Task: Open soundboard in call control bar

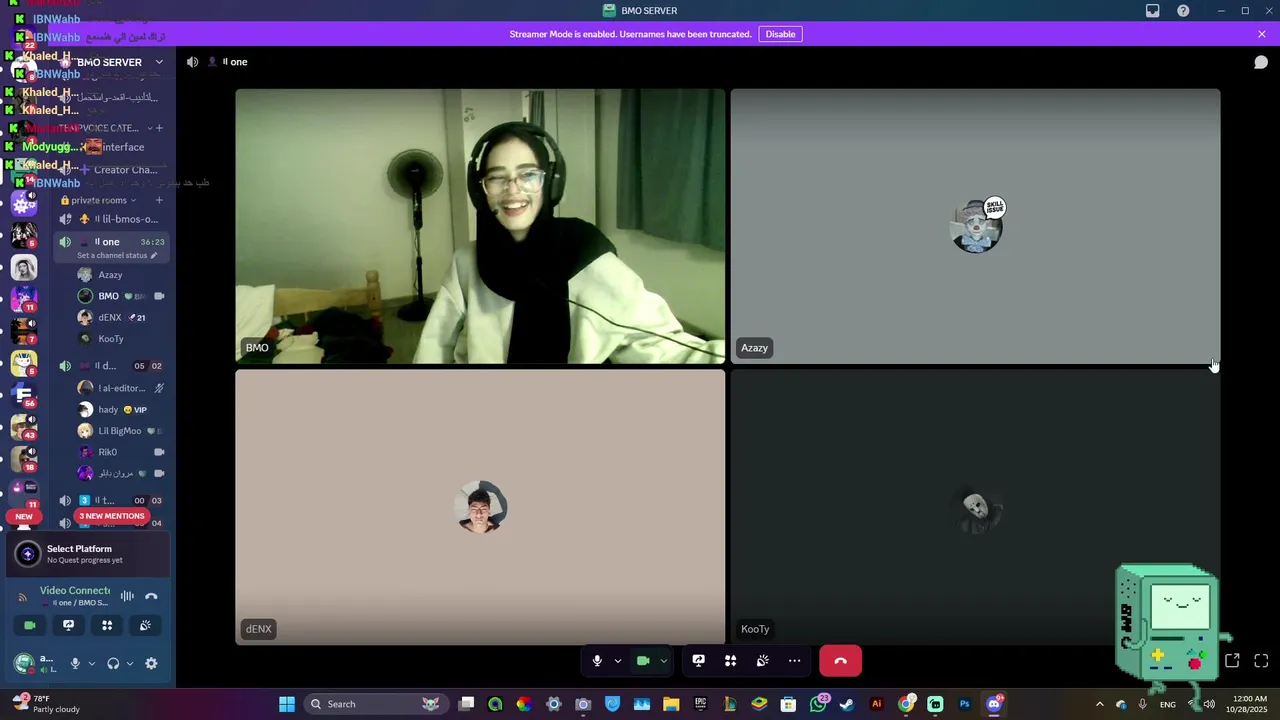Action: point(763,661)
